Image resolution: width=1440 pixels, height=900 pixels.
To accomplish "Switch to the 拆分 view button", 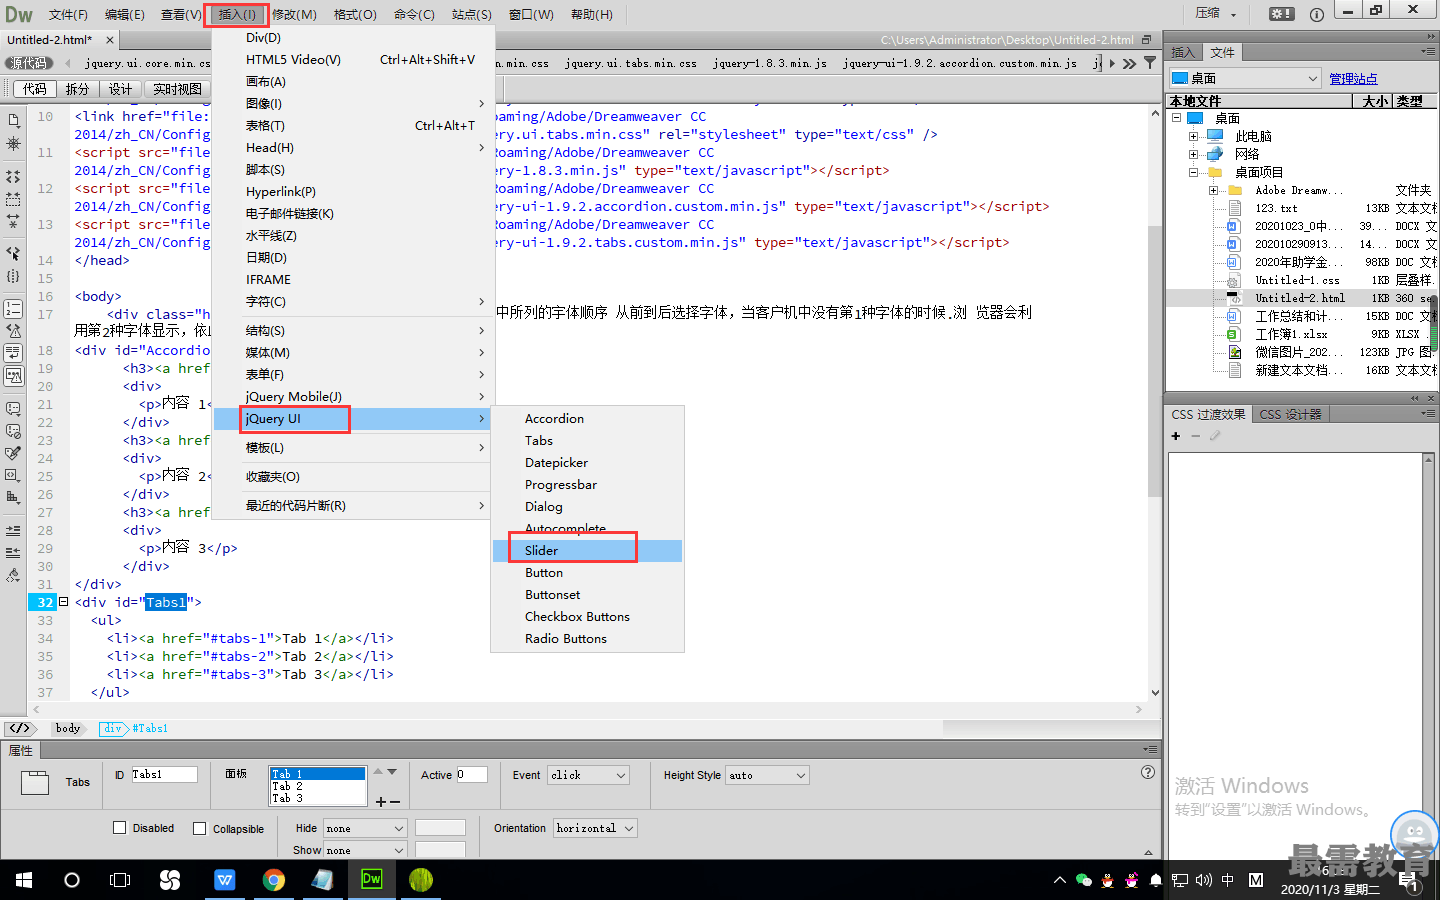I will 77,89.
